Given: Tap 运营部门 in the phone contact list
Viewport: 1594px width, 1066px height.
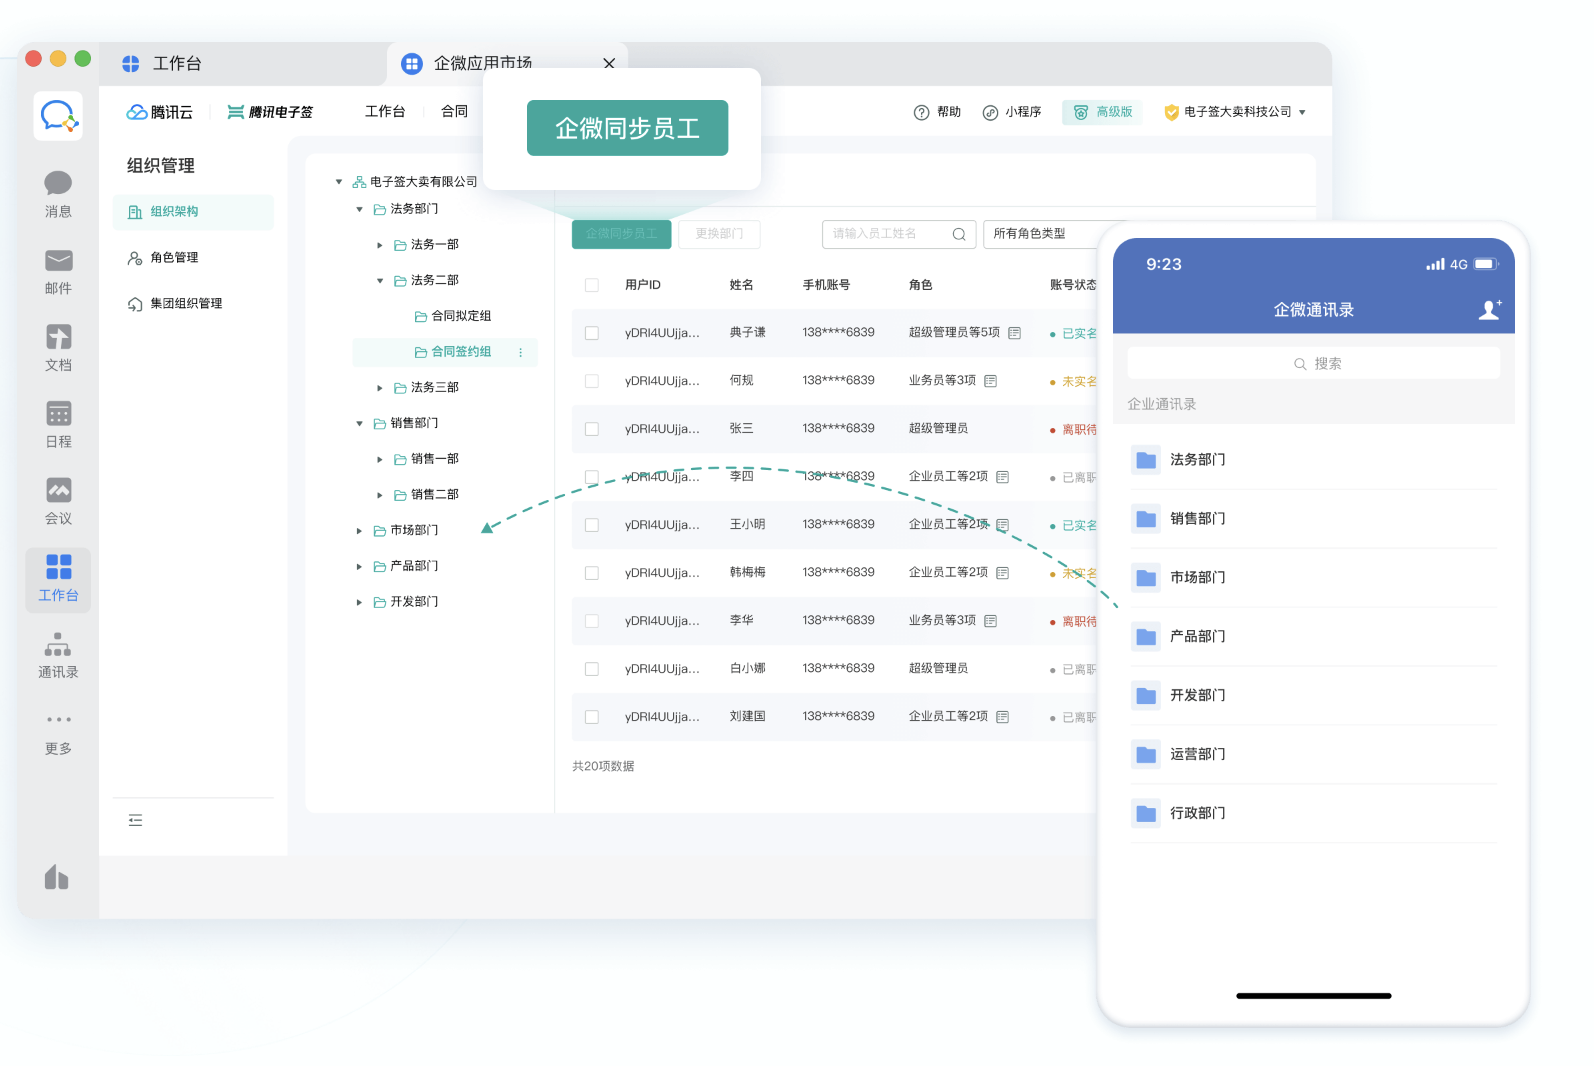Looking at the screenshot, I should 1314,754.
